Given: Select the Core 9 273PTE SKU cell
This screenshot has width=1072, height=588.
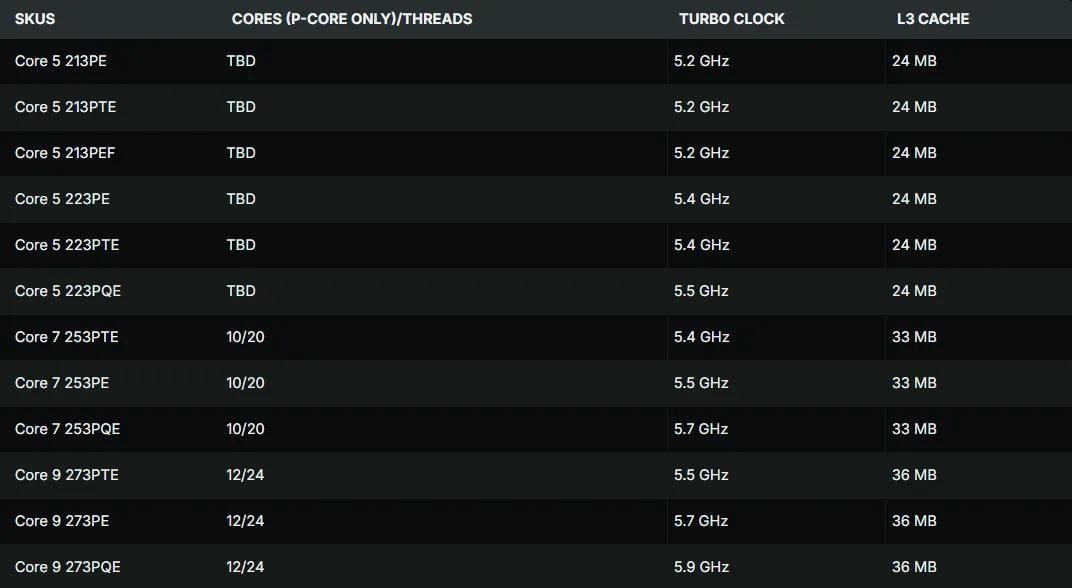Looking at the screenshot, I should [x=67, y=475].
